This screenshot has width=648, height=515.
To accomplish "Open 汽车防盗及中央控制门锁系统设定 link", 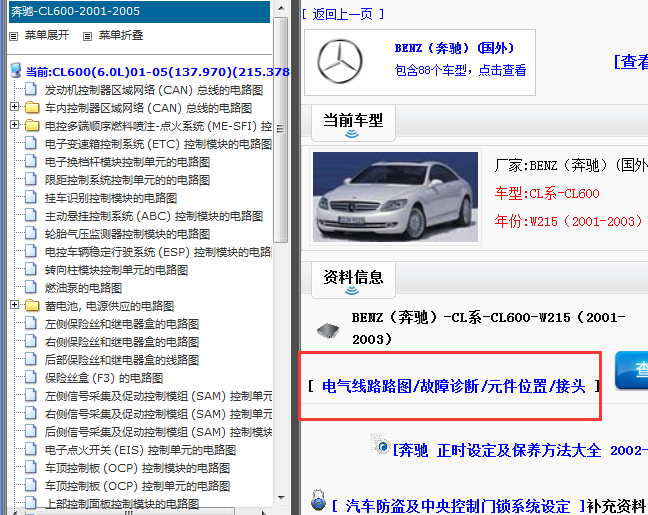I will click(x=459, y=506).
